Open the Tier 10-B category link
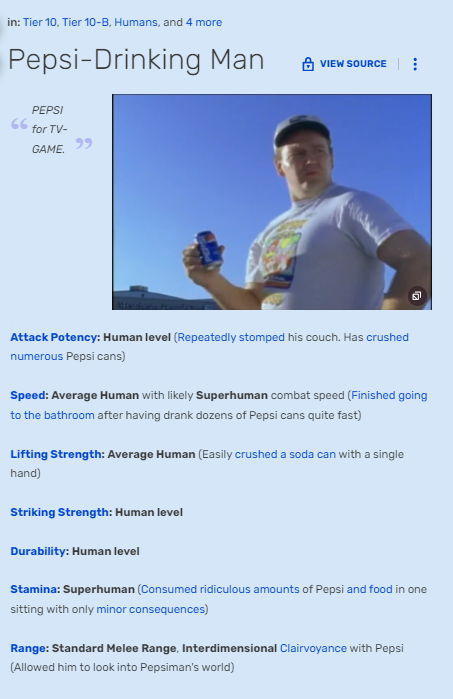Image resolution: width=453 pixels, height=699 pixels. click(85, 22)
